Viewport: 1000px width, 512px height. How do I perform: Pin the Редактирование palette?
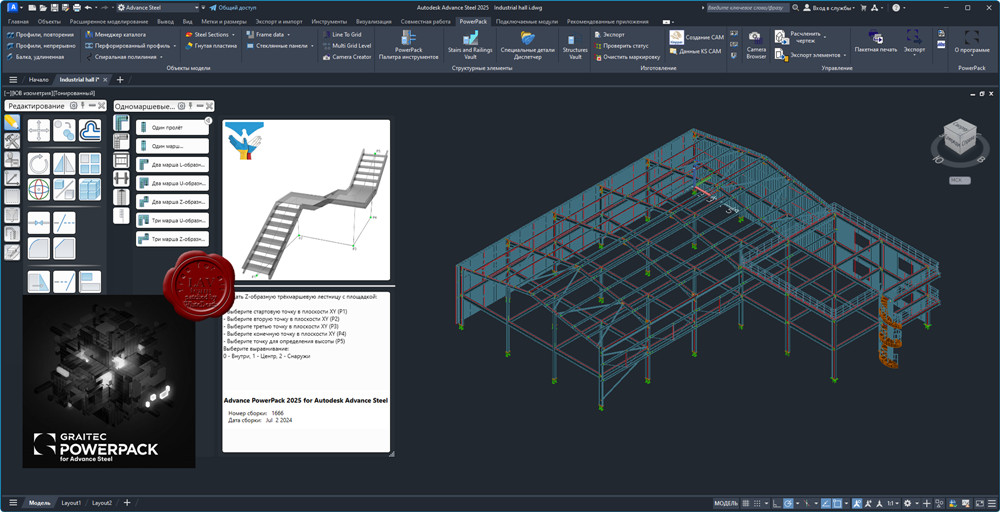[x=83, y=105]
